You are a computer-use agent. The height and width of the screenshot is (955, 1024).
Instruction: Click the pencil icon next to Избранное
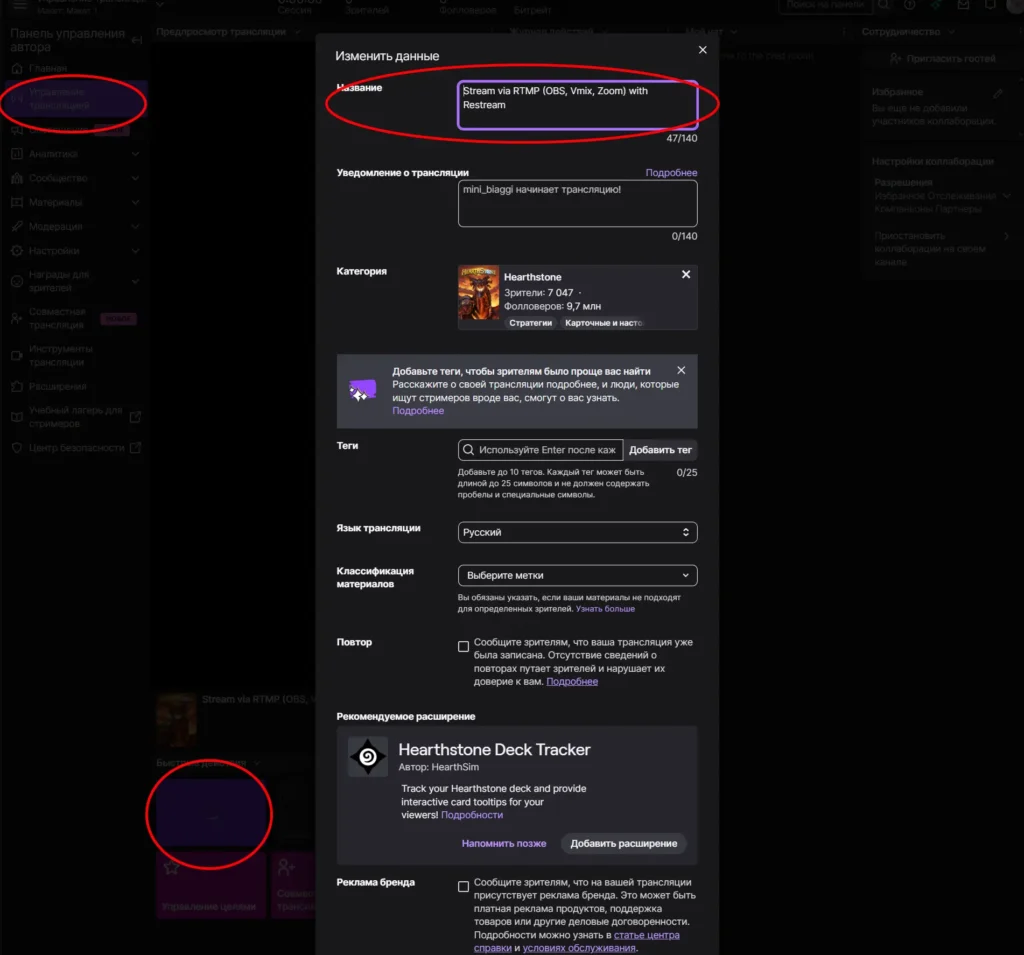pos(997,93)
